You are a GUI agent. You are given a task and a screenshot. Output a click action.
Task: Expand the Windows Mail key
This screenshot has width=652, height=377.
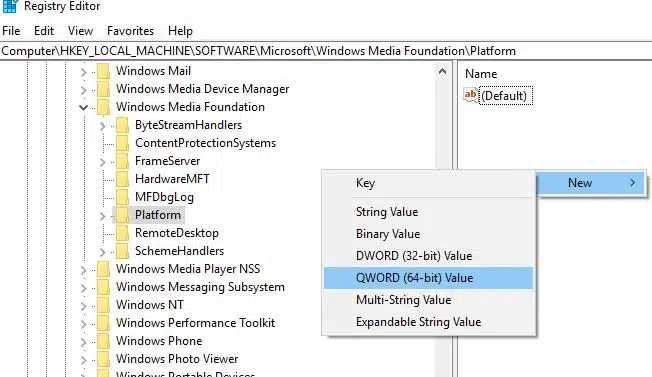coord(84,72)
